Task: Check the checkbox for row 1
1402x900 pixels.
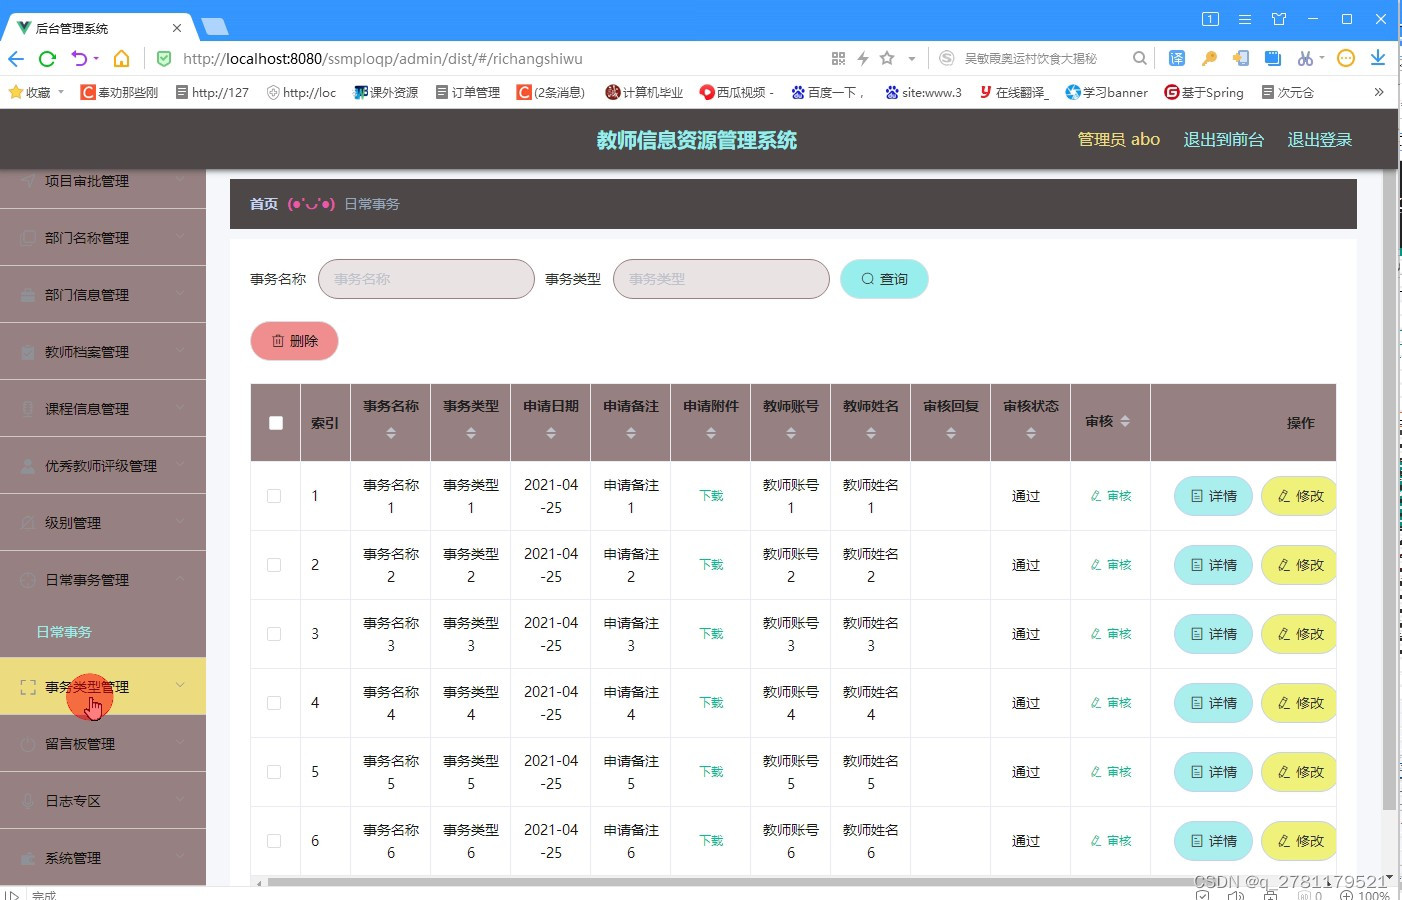Action: click(274, 496)
